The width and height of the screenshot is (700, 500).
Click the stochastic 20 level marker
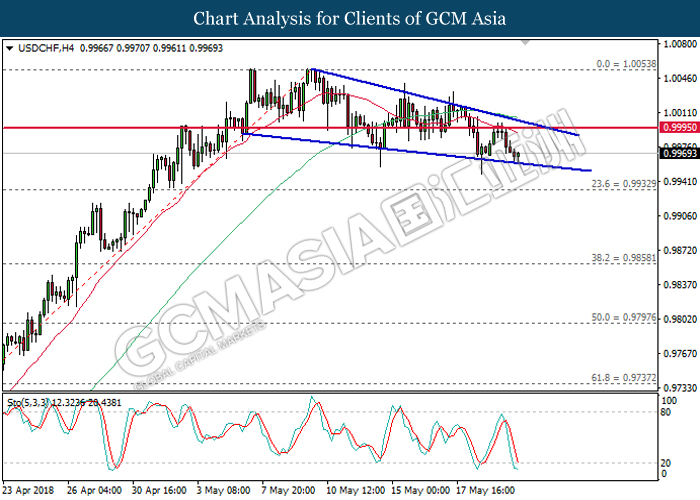click(666, 463)
